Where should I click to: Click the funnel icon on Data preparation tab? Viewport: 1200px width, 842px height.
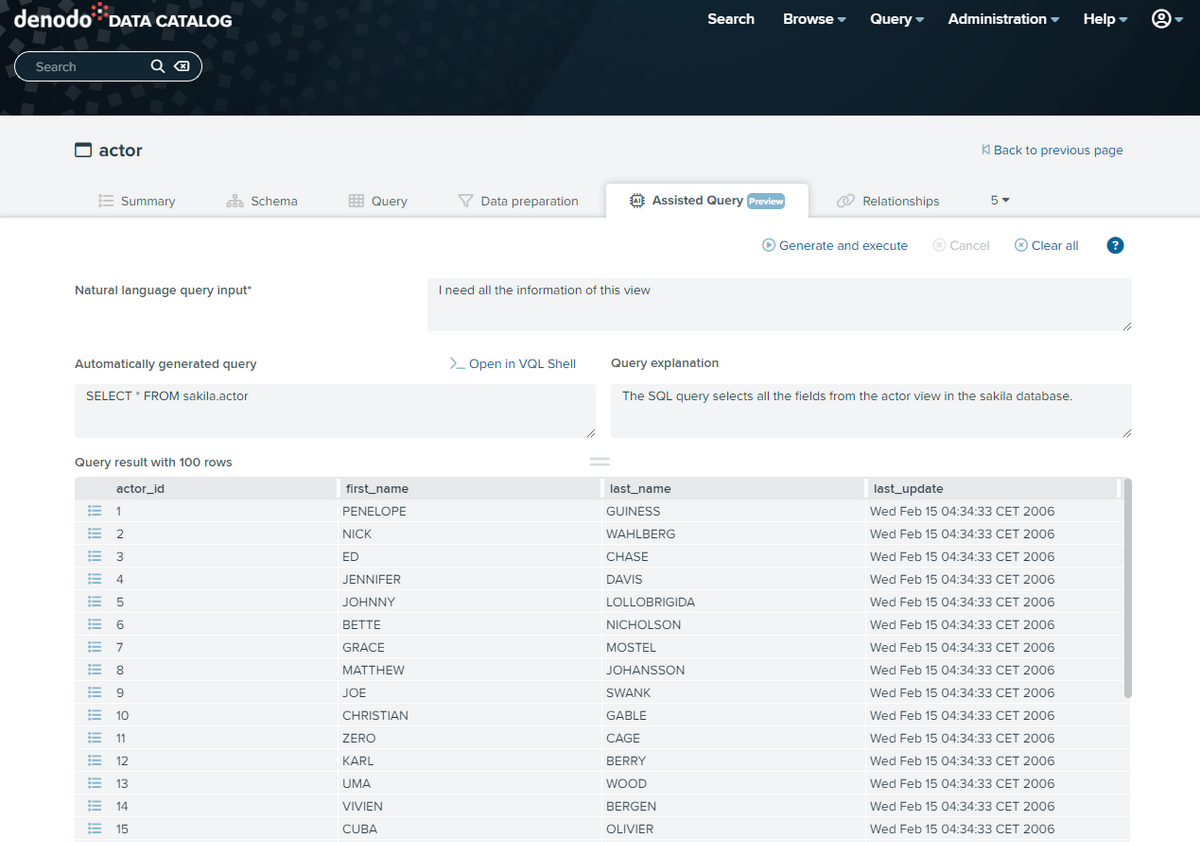(465, 200)
